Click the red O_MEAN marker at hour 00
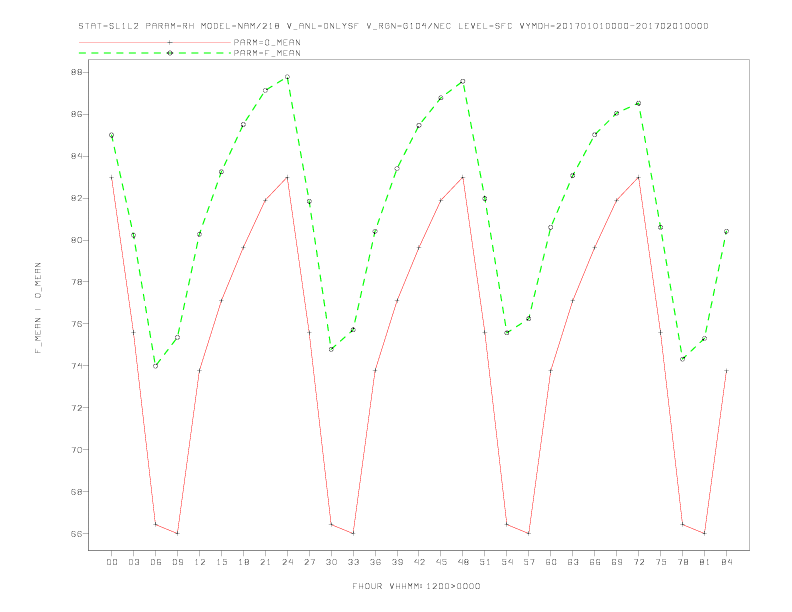792x612 pixels. (x=112, y=177)
